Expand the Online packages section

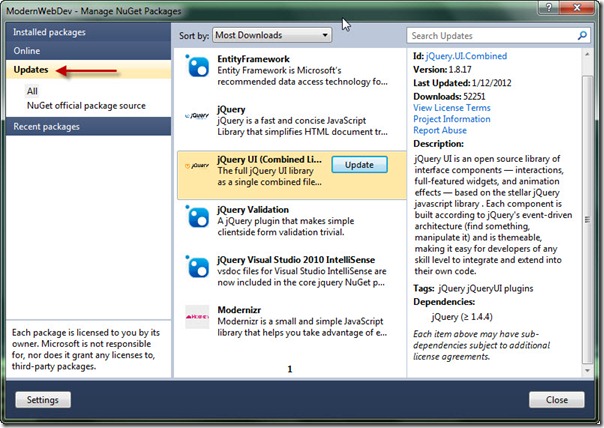(28, 51)
